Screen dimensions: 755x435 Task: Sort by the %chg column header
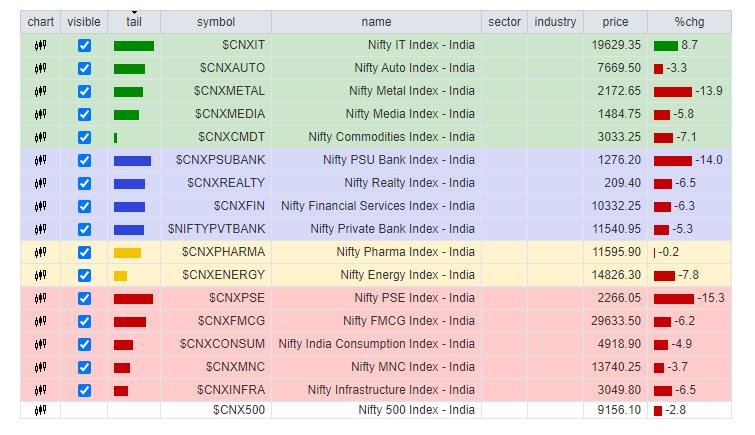click(x=687, y=22)
